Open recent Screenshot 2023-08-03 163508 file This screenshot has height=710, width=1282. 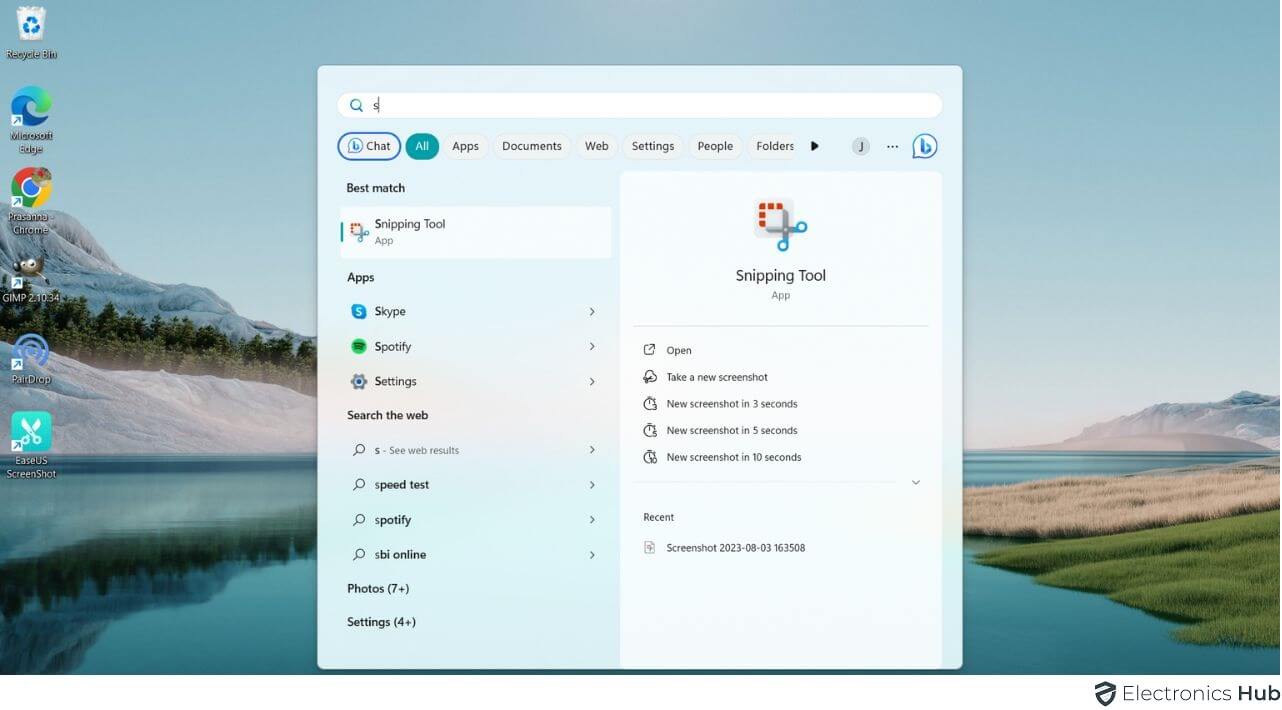[x=735, y=548]
